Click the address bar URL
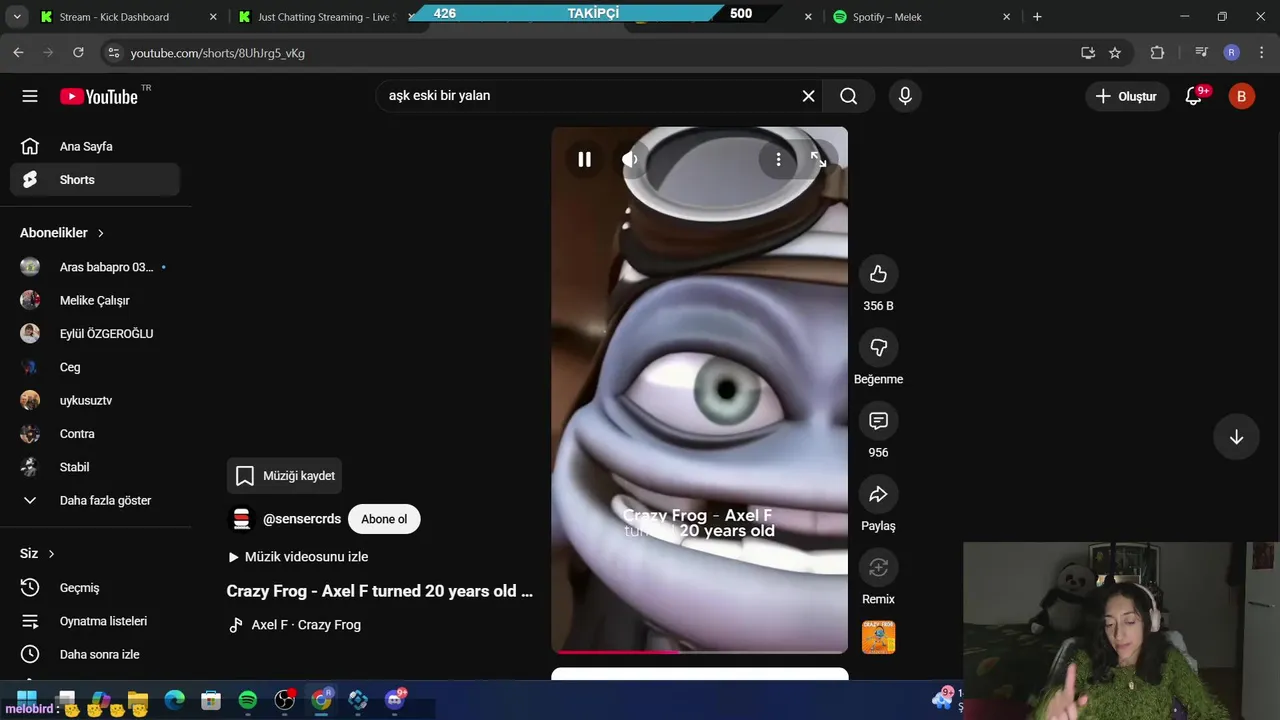Image resolution: width=1280 pixels, height=720 pixels. click(x=218, y=53)
